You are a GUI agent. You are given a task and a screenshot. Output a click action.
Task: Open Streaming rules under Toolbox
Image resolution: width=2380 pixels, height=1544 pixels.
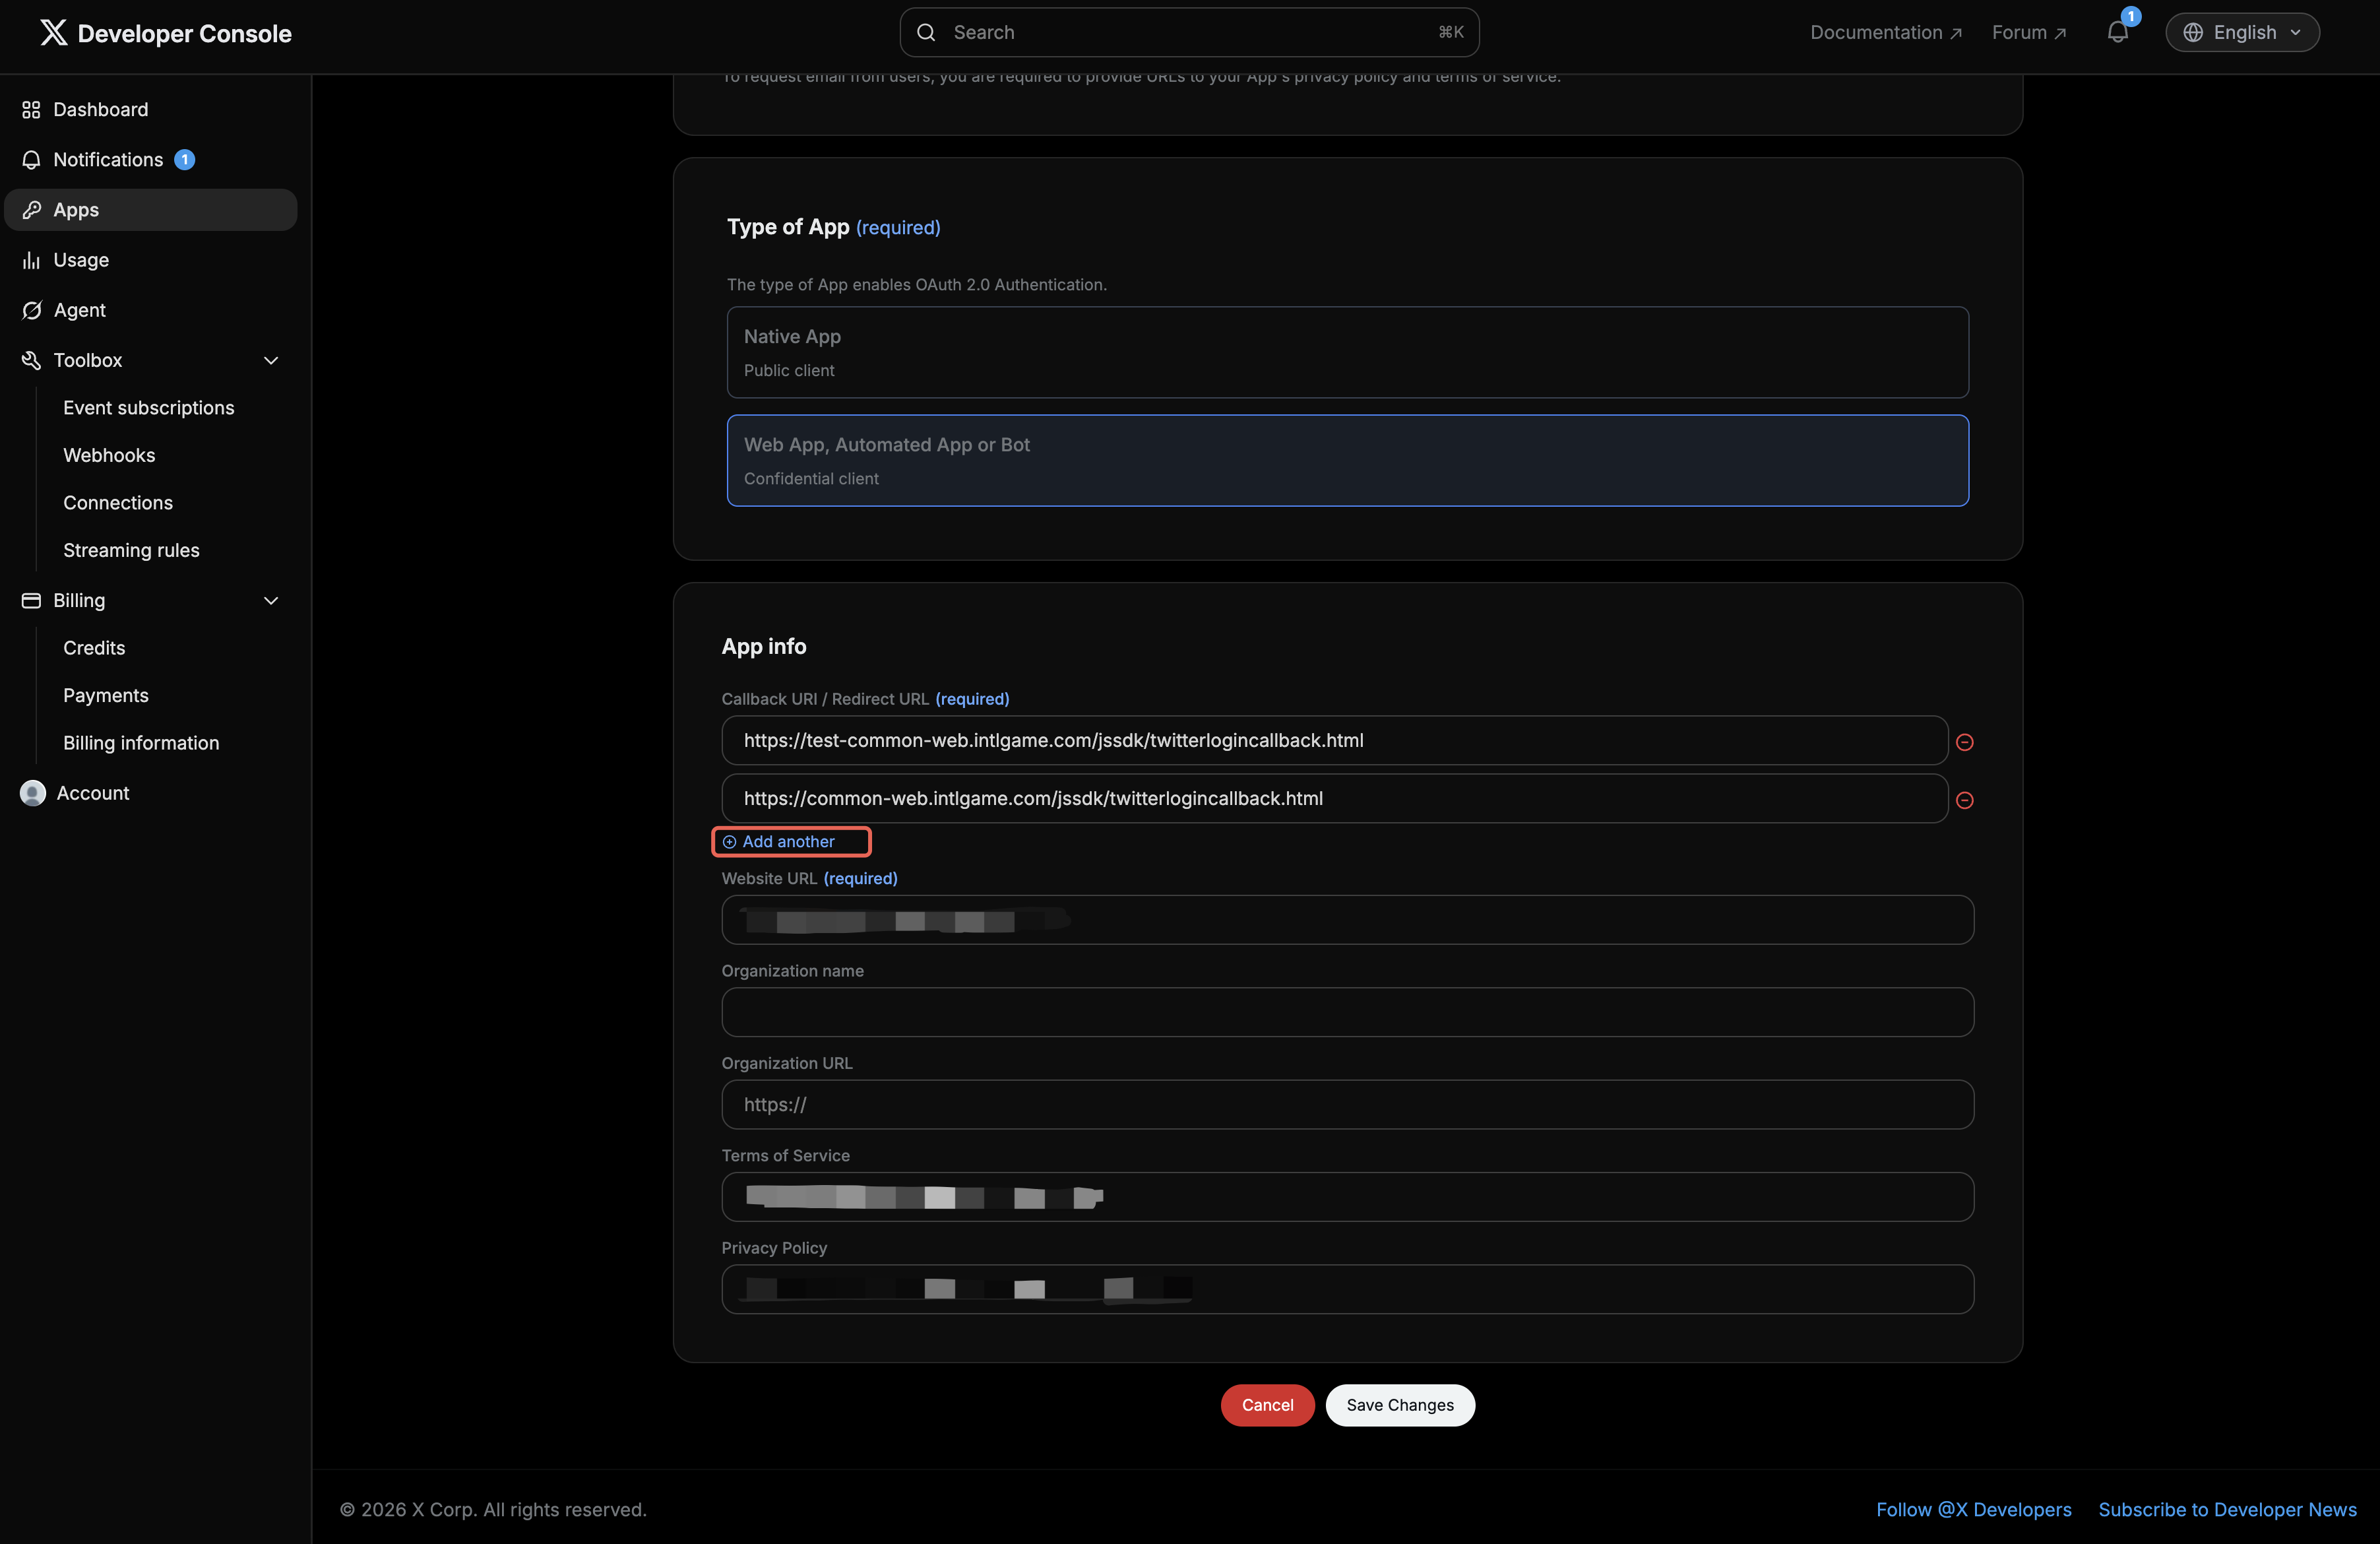pos(131,550)
